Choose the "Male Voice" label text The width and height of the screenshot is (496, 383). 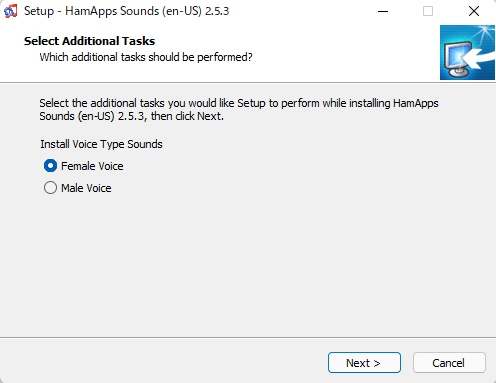click(86, 188)
